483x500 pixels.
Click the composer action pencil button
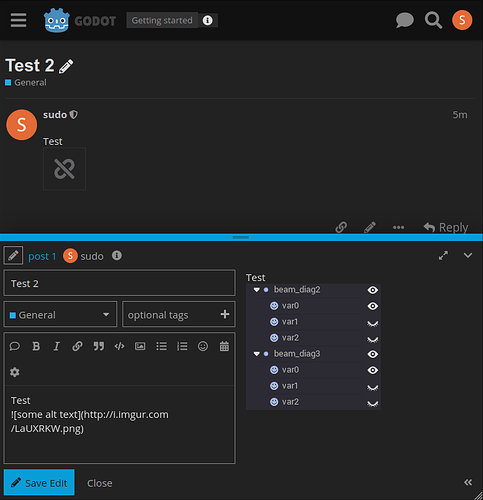13,256
